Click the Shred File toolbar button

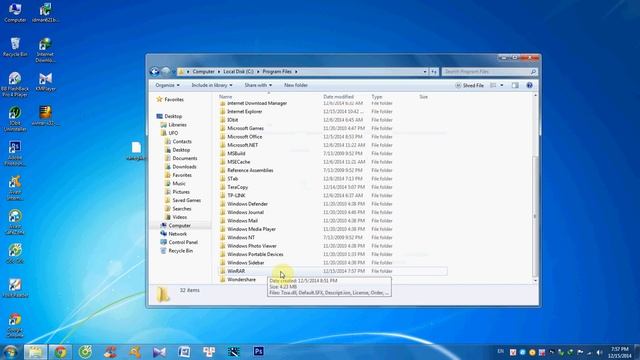pyautogui.click(x=469, y=85)
